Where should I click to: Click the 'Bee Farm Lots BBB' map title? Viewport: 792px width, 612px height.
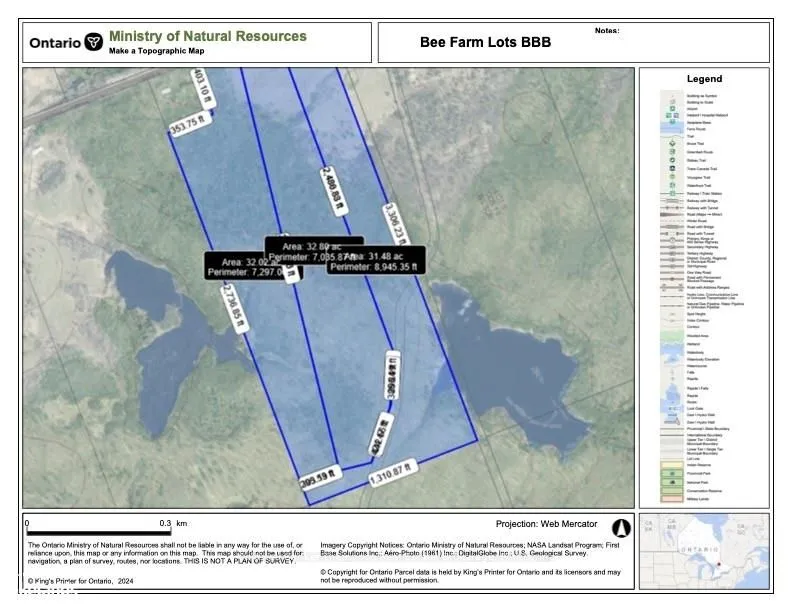(485, 43)
